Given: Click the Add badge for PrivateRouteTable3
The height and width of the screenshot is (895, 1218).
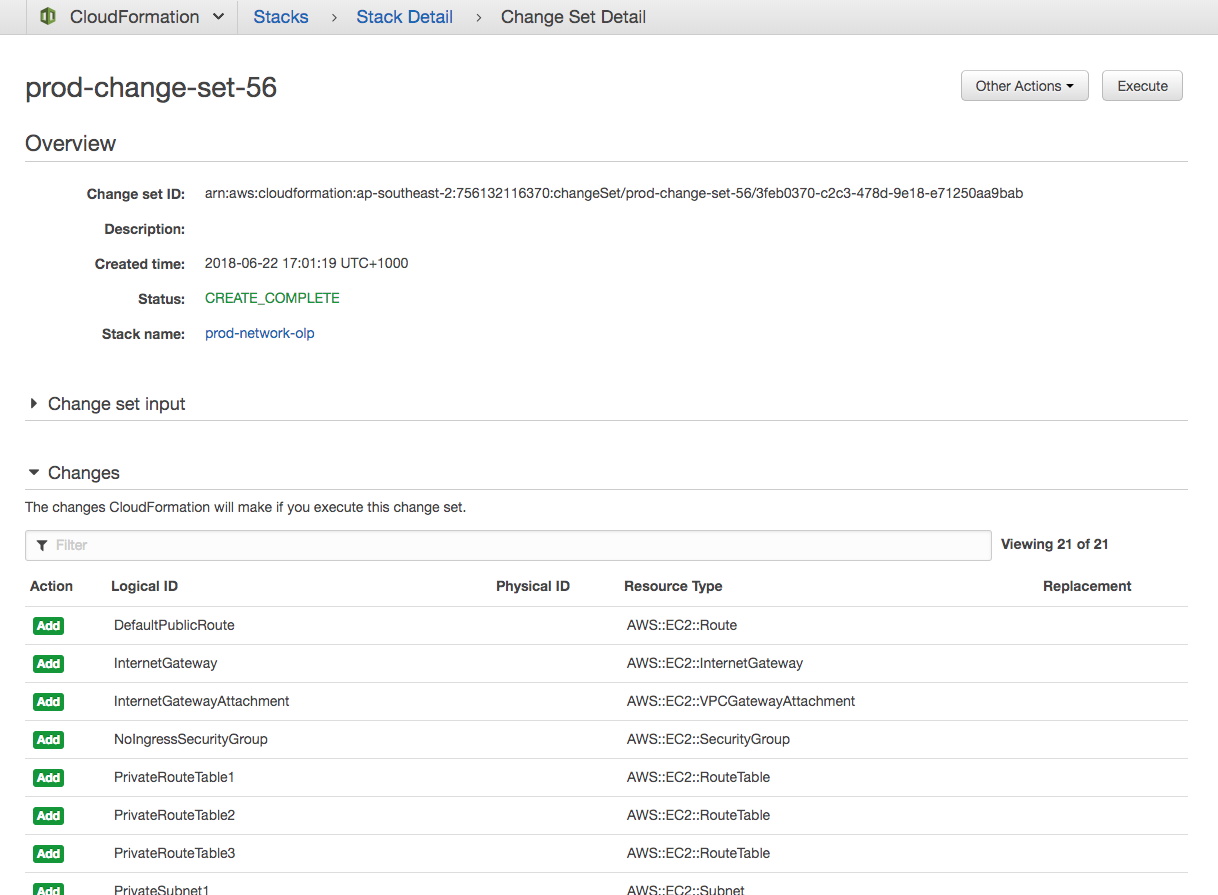Looking at the screenshot, I should click(48, 854).
